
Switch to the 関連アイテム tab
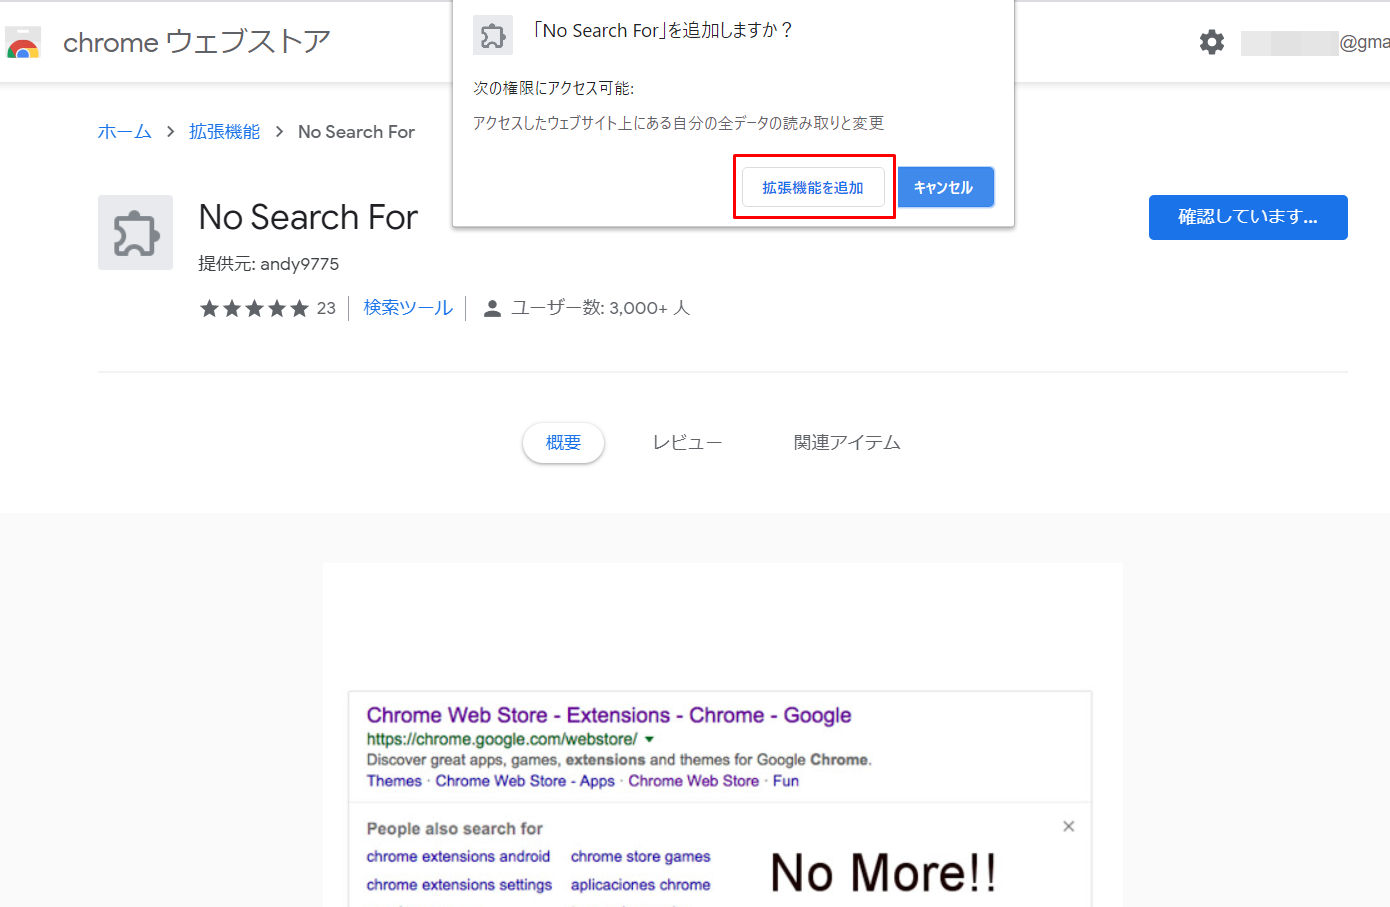click(x=847, y=443)
